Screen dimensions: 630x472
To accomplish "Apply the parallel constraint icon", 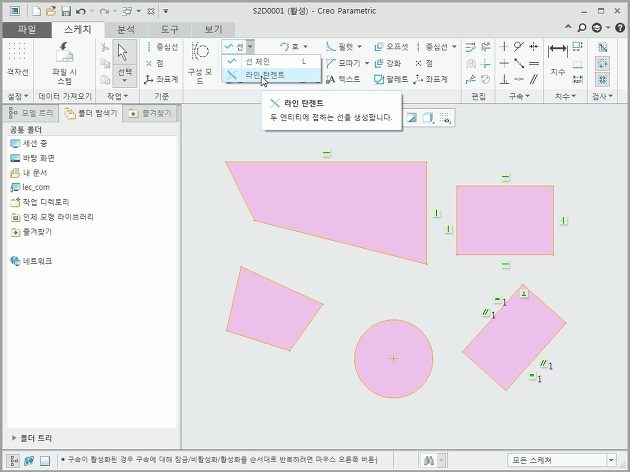I will click(x=534, y=79).
